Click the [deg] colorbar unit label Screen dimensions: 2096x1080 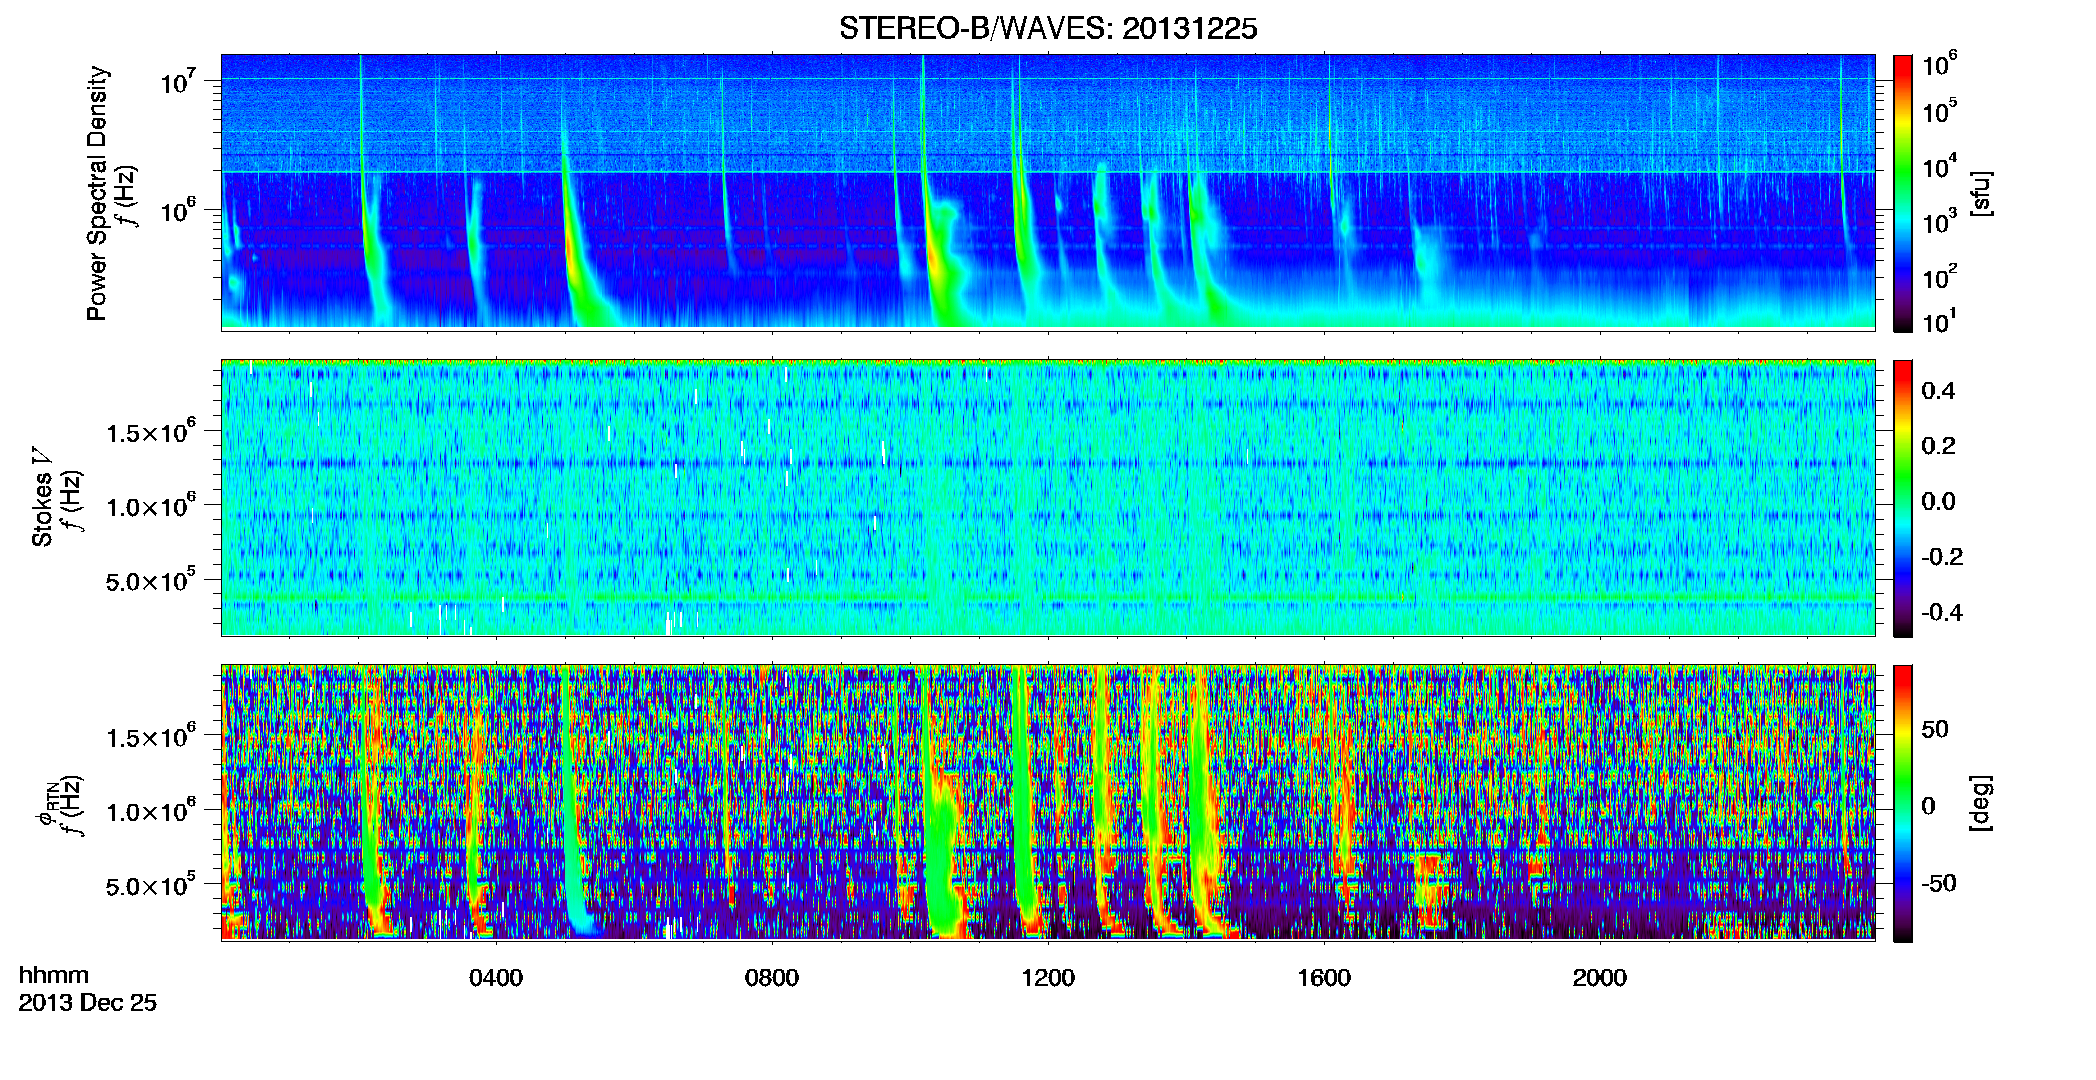tap(1981, 803)
